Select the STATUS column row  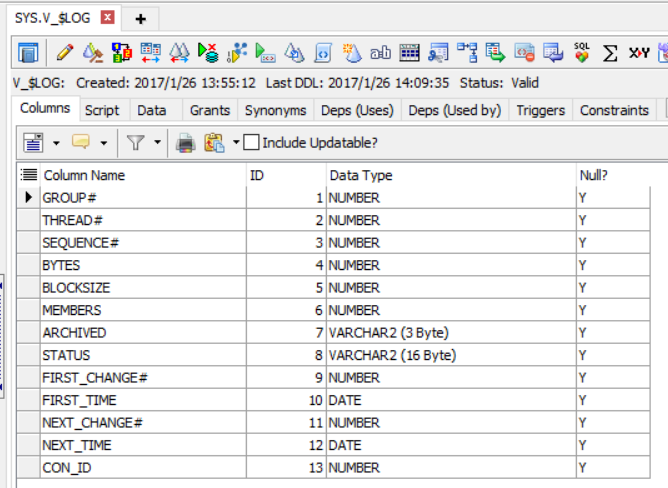click(333, 355)
